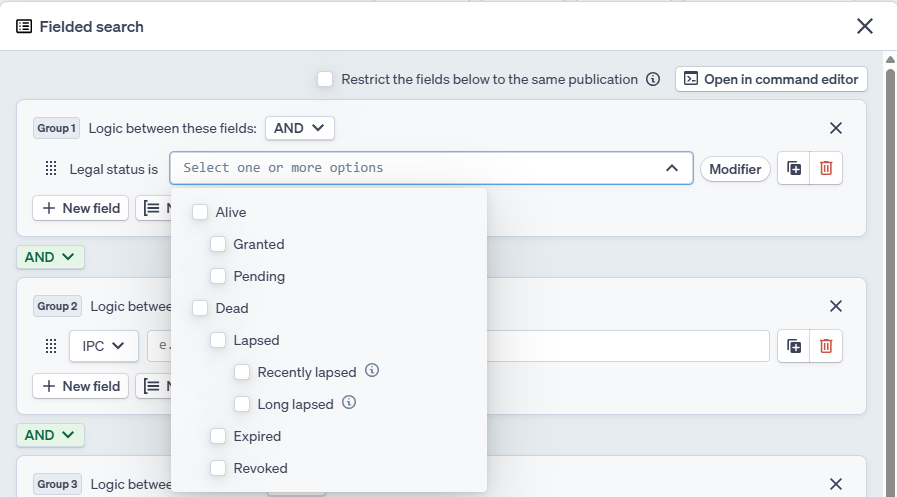Enable restrict fields to same publication
Viewport: 897px width, 497px height.
click(325, 79)
